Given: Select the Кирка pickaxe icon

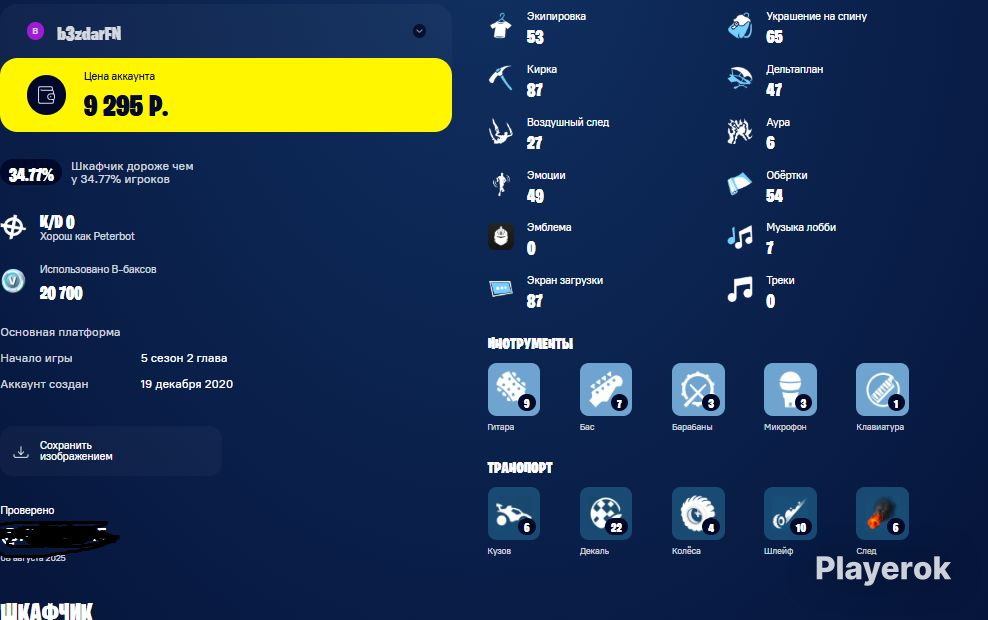Looking at the screenshot, I should [501, 79].
